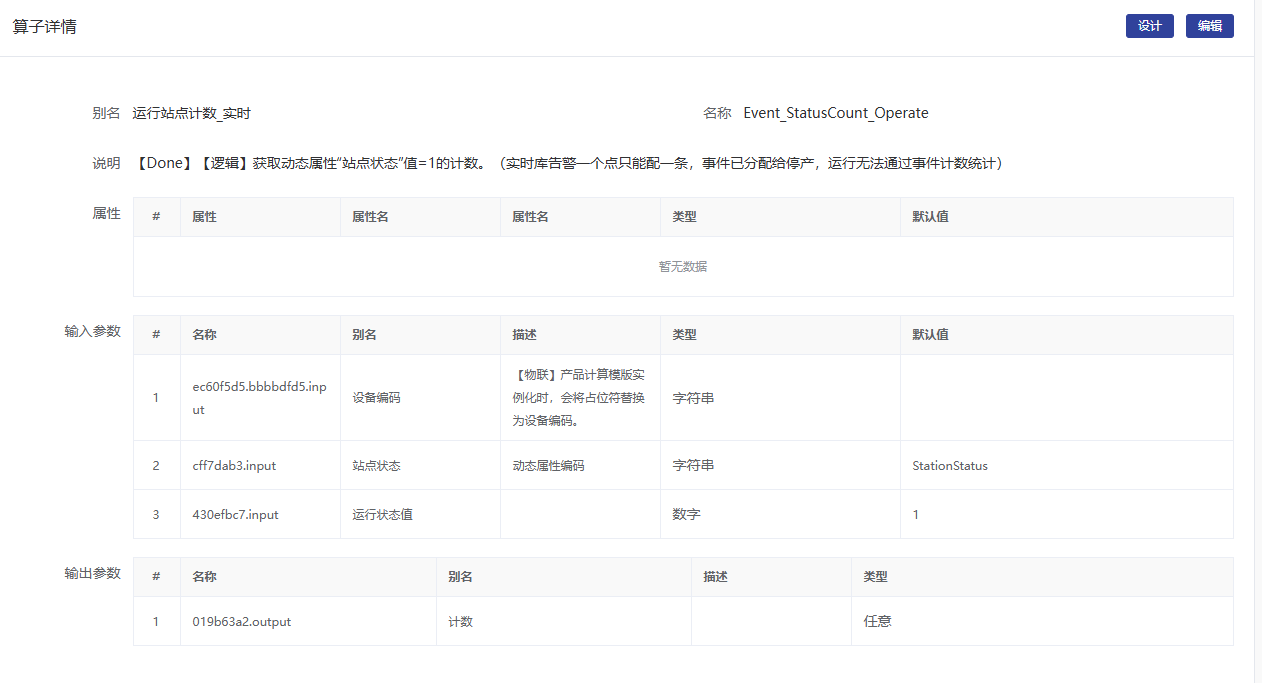Image resolution: width=1262 pixels, height=683 pixels.
Task: Click the 计数 alias in output parameters
Action: [461, 622]
